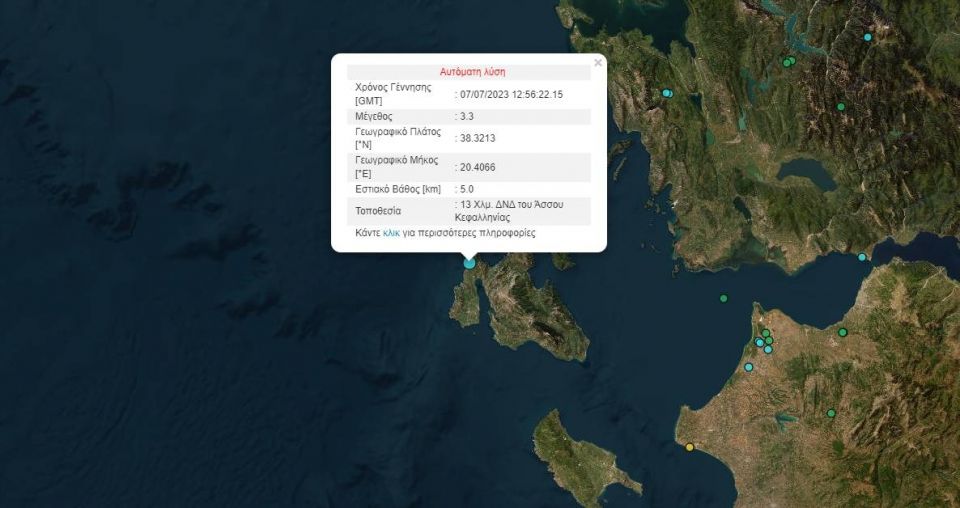Select the cyan marker in the top-right mountains
This screenshot has width=960, height=508.
click(867, 37)
